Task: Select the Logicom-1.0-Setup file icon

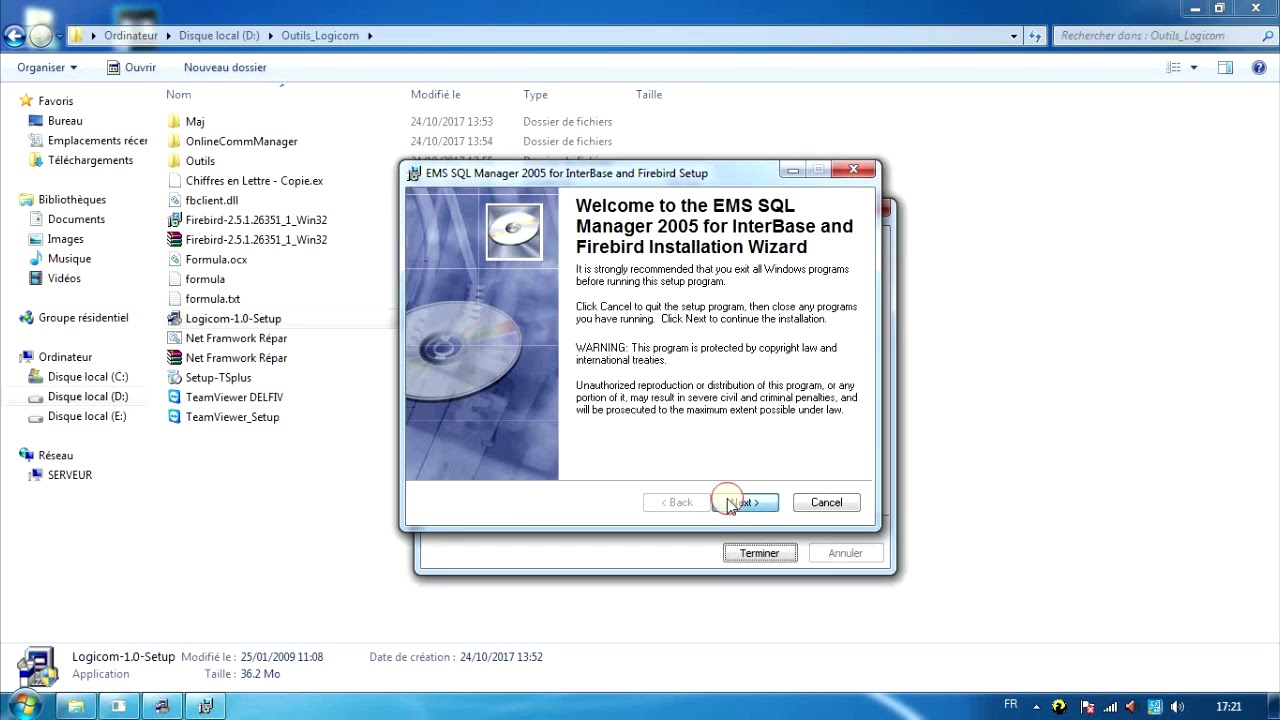Action: point(174,318)
